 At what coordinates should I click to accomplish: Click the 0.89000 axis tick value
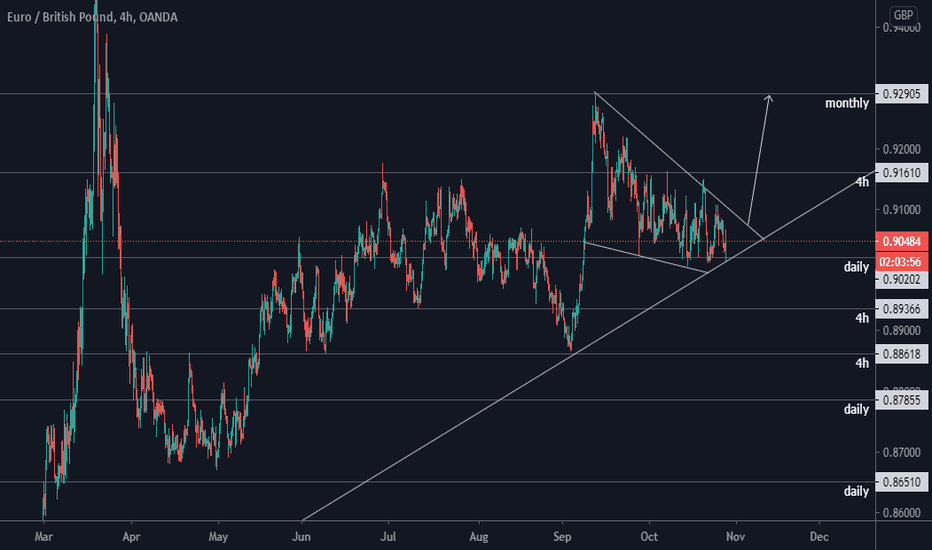click(x=902, y=331)
